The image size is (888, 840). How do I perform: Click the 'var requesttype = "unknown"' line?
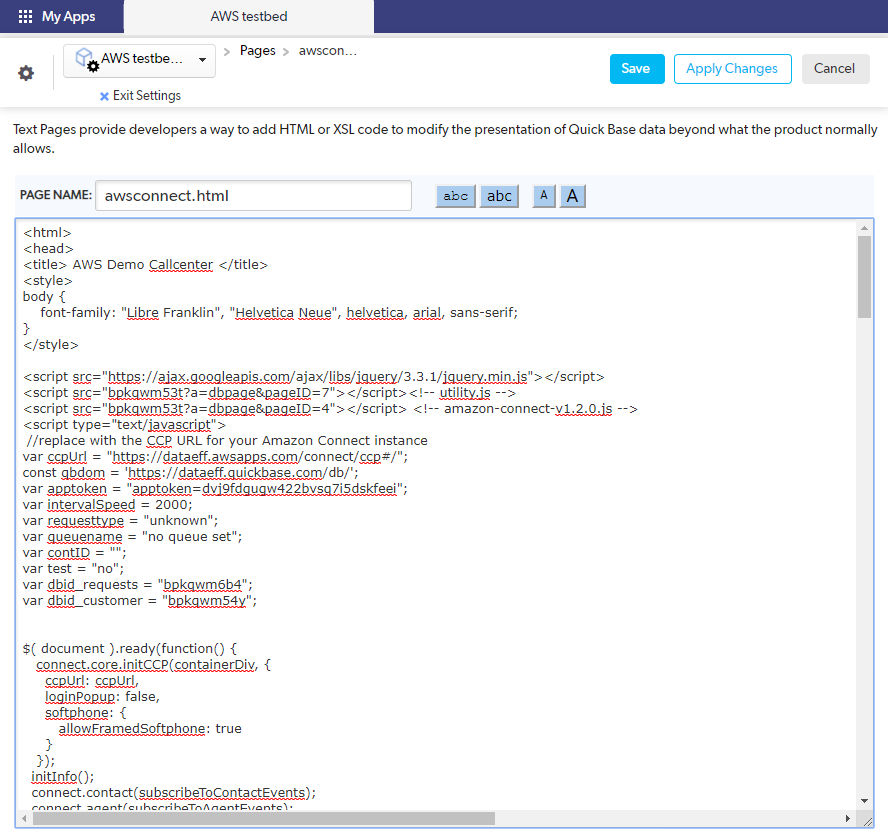point(120,521)
